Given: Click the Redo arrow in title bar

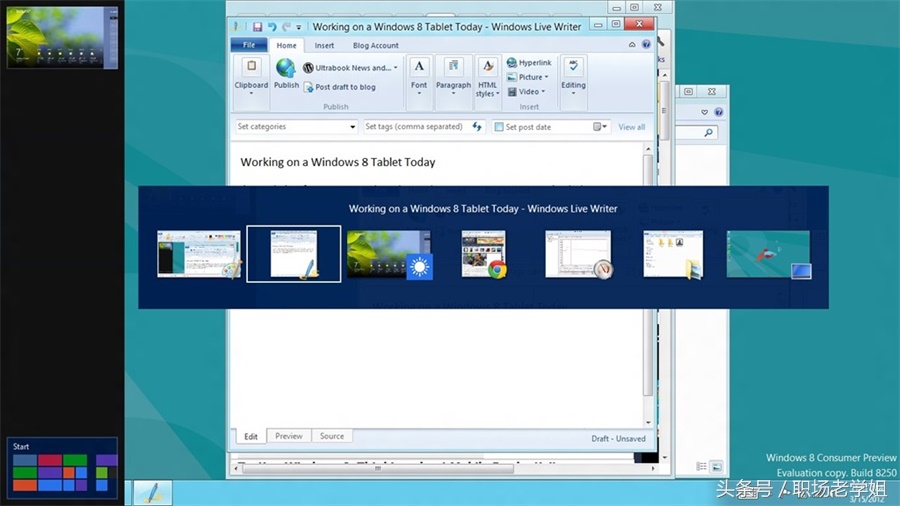Looking at the screenshot, I should [x=286, y=27].
